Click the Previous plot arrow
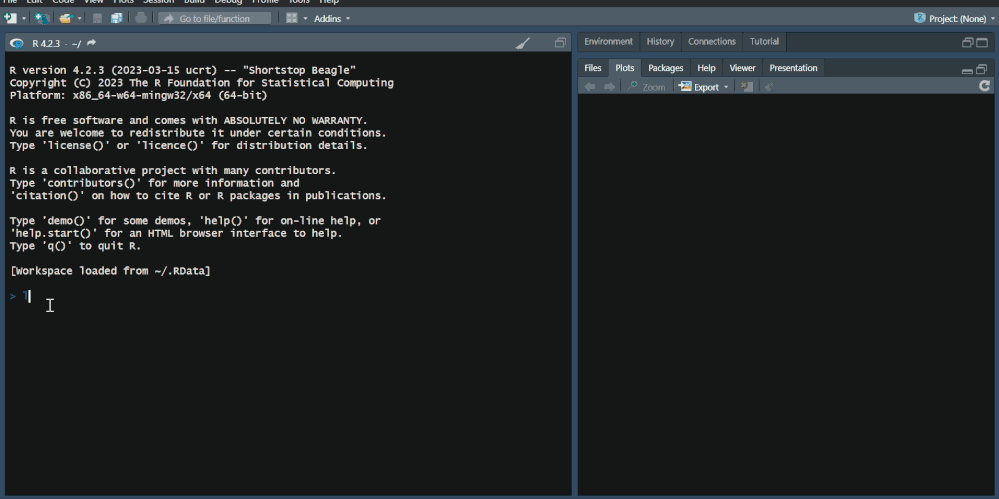This screenshot has width=999, height=499. pyautogui.click(x=590, y=87)
